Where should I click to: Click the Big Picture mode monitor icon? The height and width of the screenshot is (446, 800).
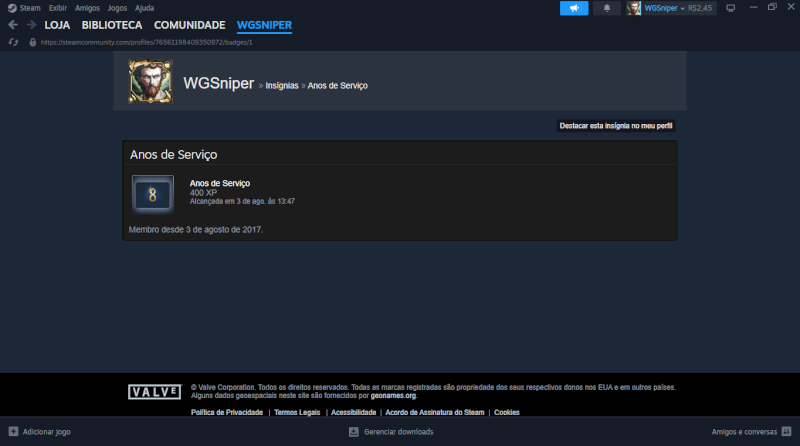click(x=730, y=8)
